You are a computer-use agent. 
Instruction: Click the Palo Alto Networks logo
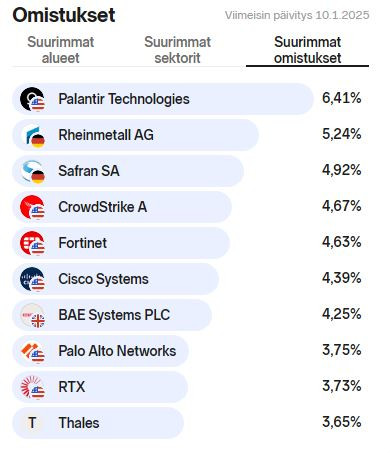[x=32, y=351]
